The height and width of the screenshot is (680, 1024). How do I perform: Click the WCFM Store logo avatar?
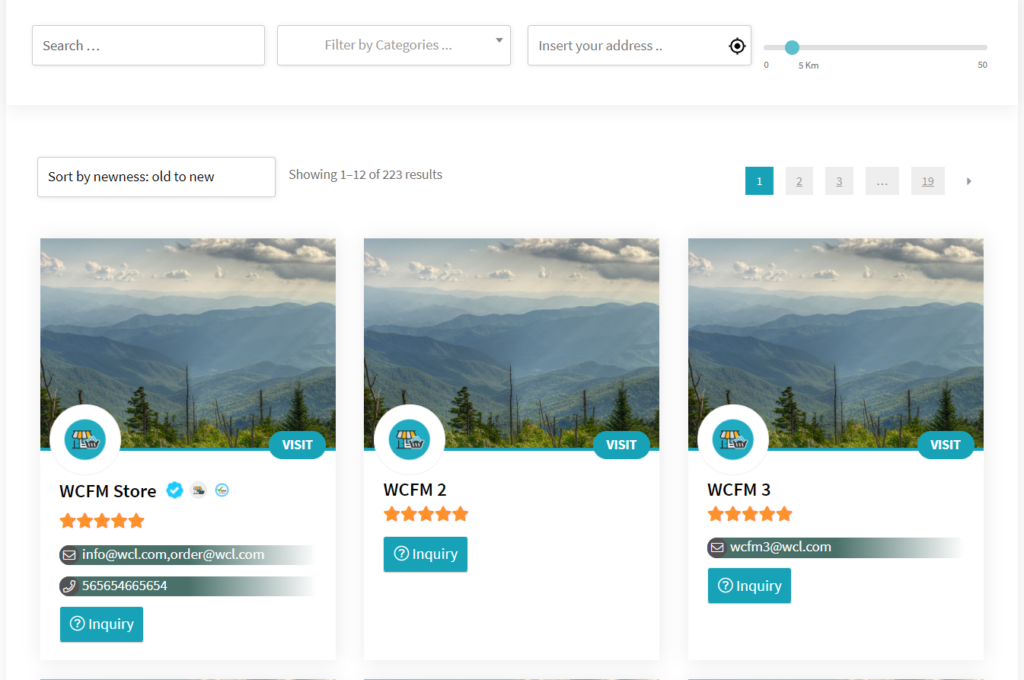pyautogui.click(x=85, y=440)
